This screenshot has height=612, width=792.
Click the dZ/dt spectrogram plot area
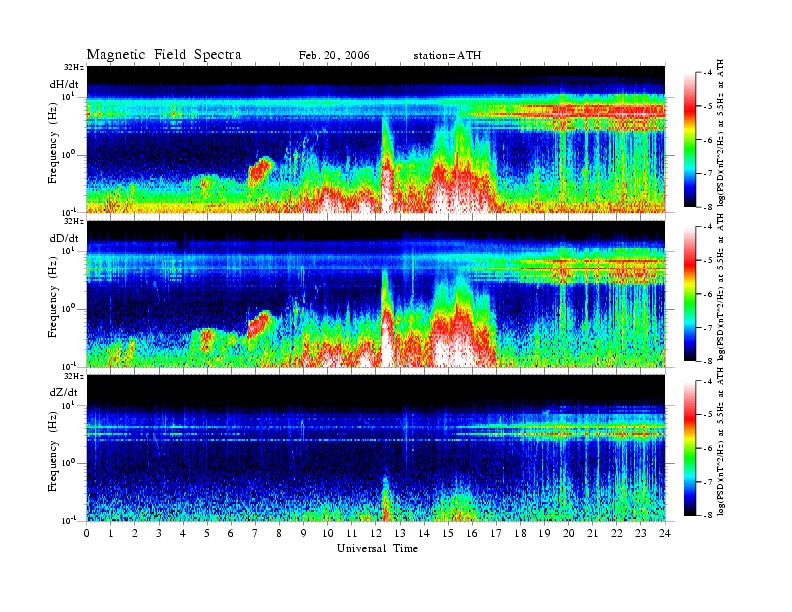pyautogui.click(x=376, y=448)
